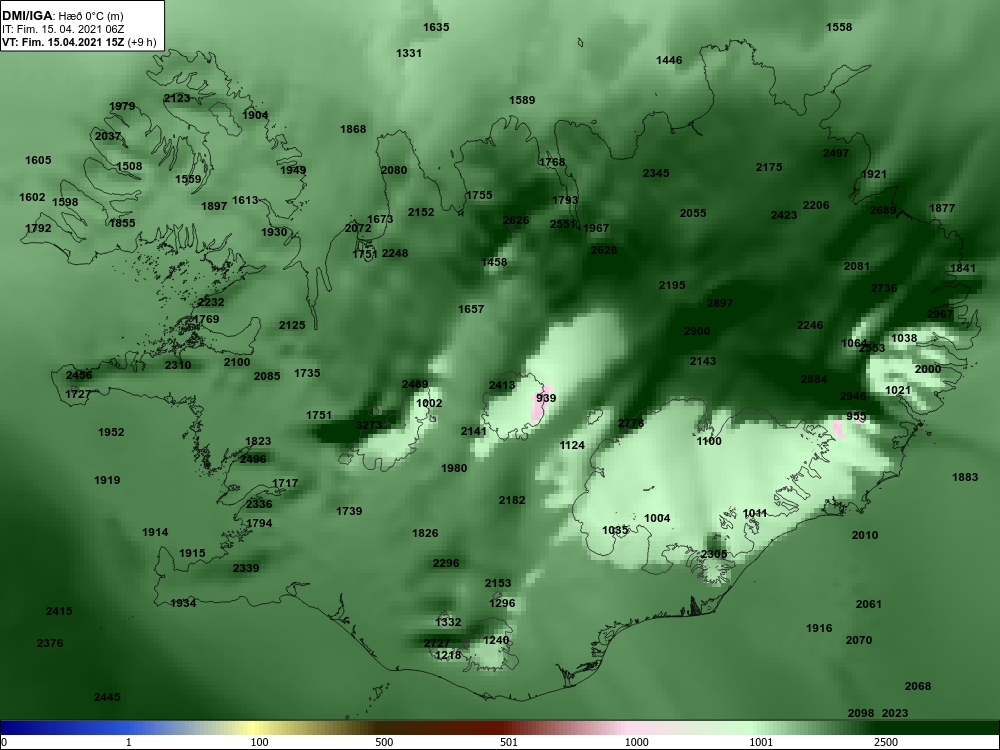Screen dimensions: 1000x750
Task: Click the color scale bar legend
Action: point(500,728)
